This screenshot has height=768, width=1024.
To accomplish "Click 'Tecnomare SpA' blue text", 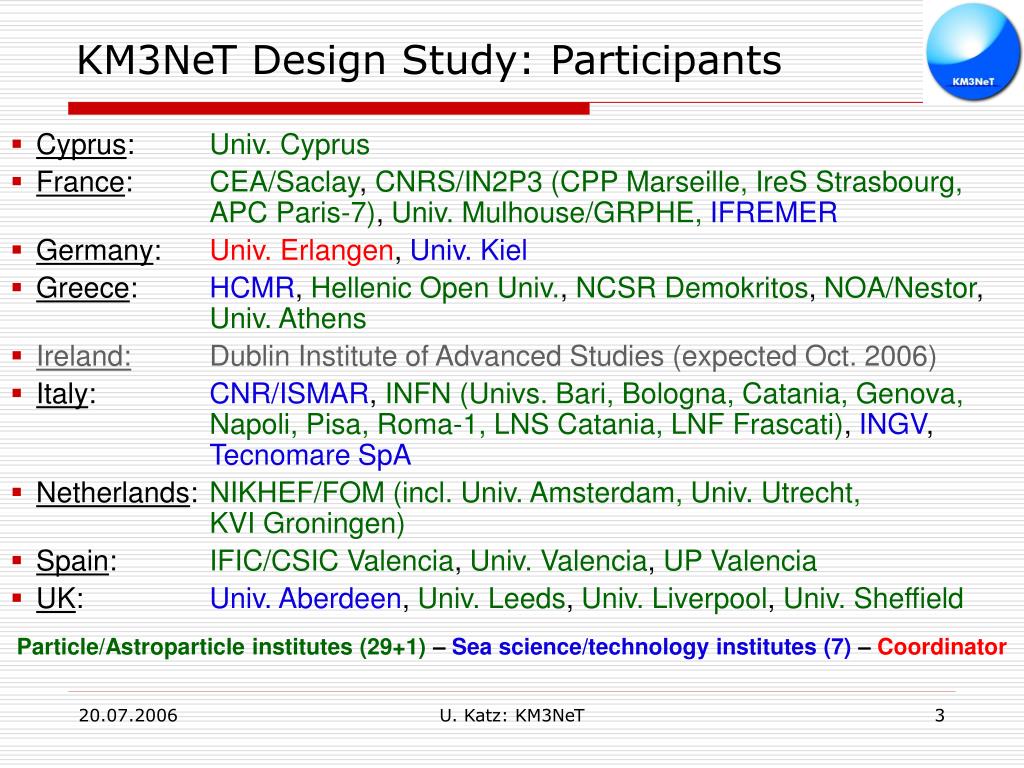I will click(x=310, y=455).
